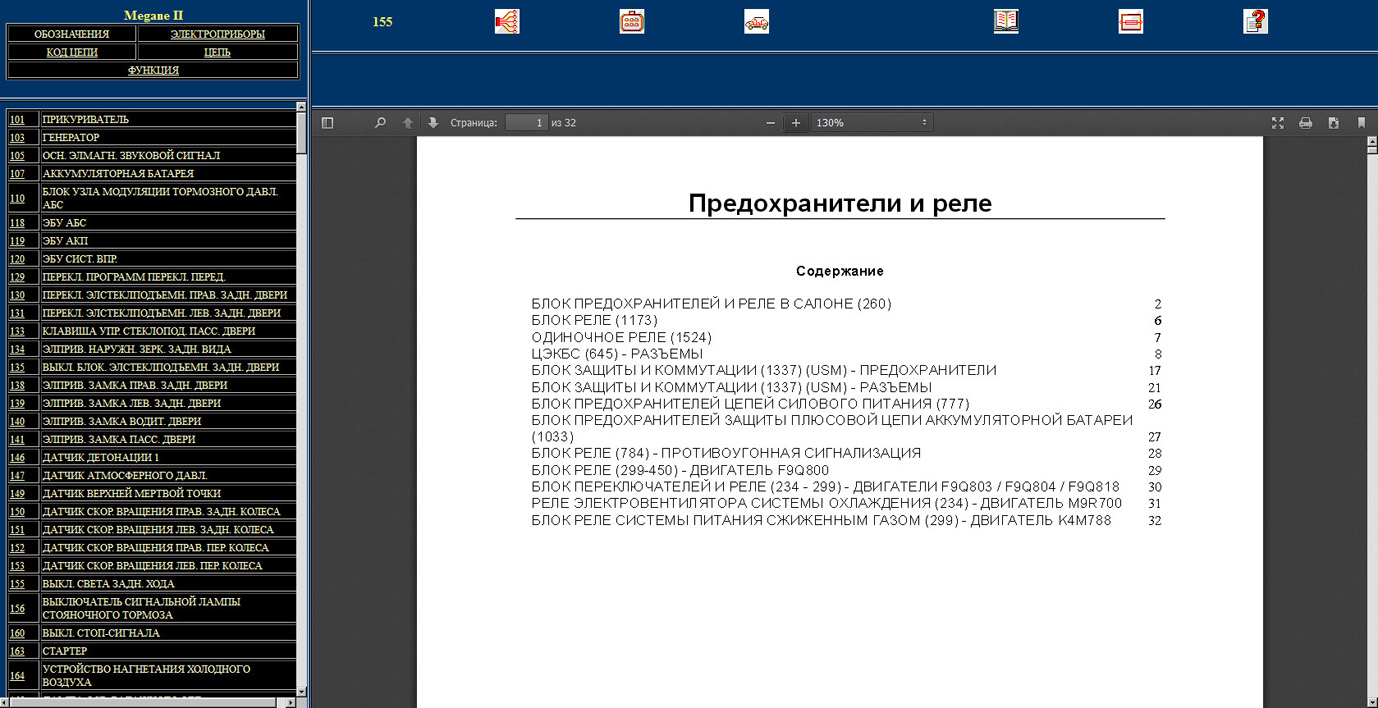Open the help question mark icon

(x=1255, y=21)
